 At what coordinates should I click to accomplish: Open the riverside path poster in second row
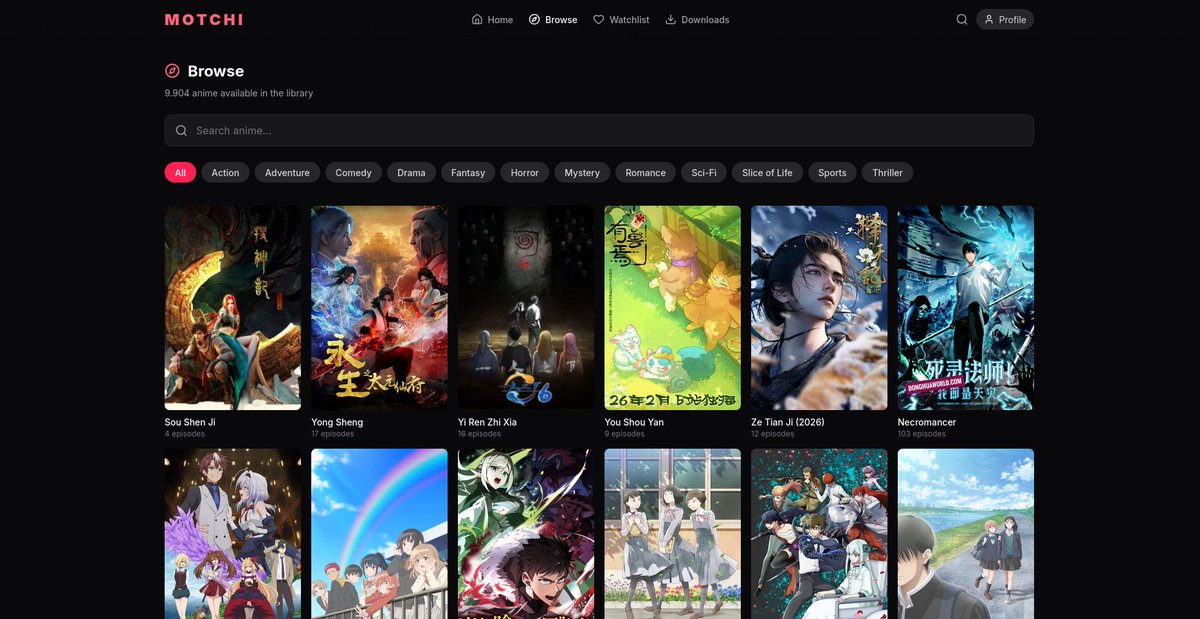pos(966,534)
